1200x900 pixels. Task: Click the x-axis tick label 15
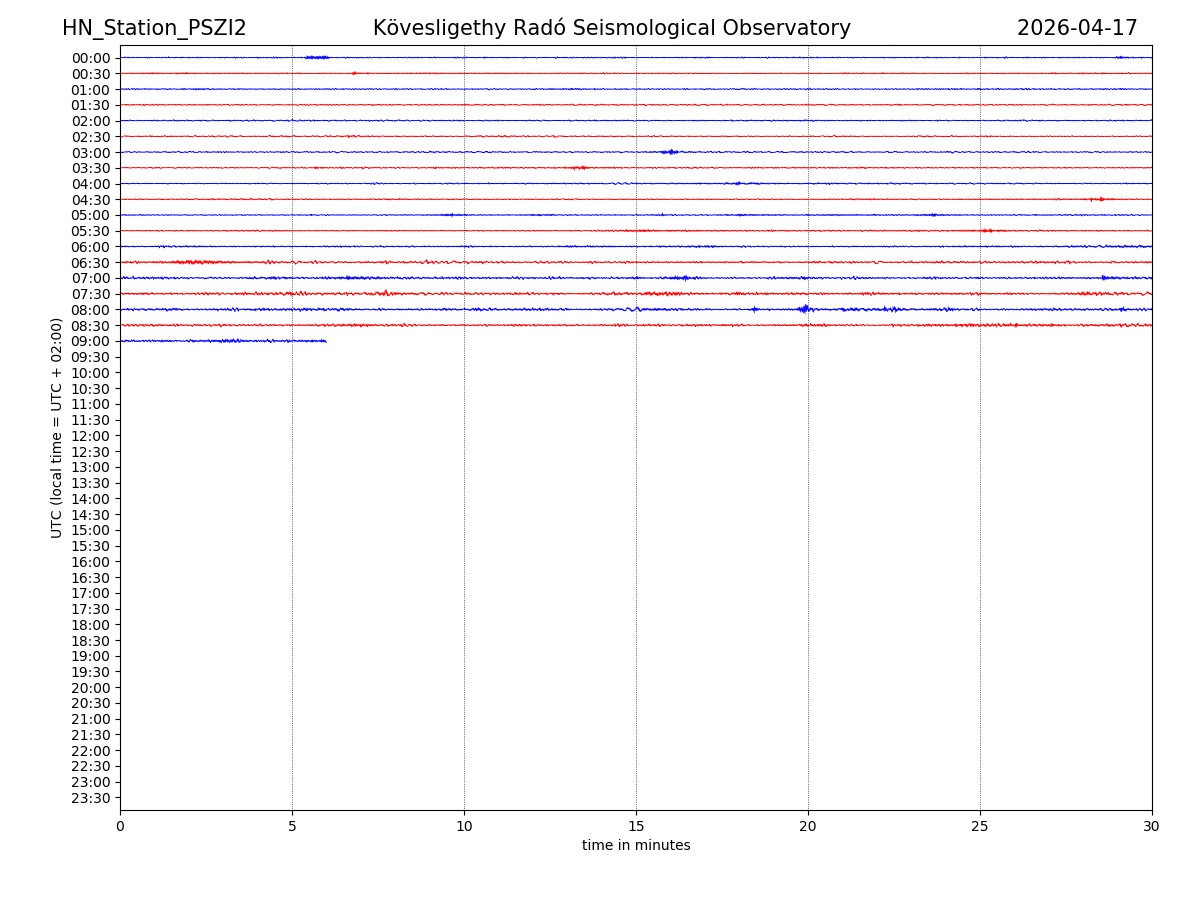coord(636,827)
